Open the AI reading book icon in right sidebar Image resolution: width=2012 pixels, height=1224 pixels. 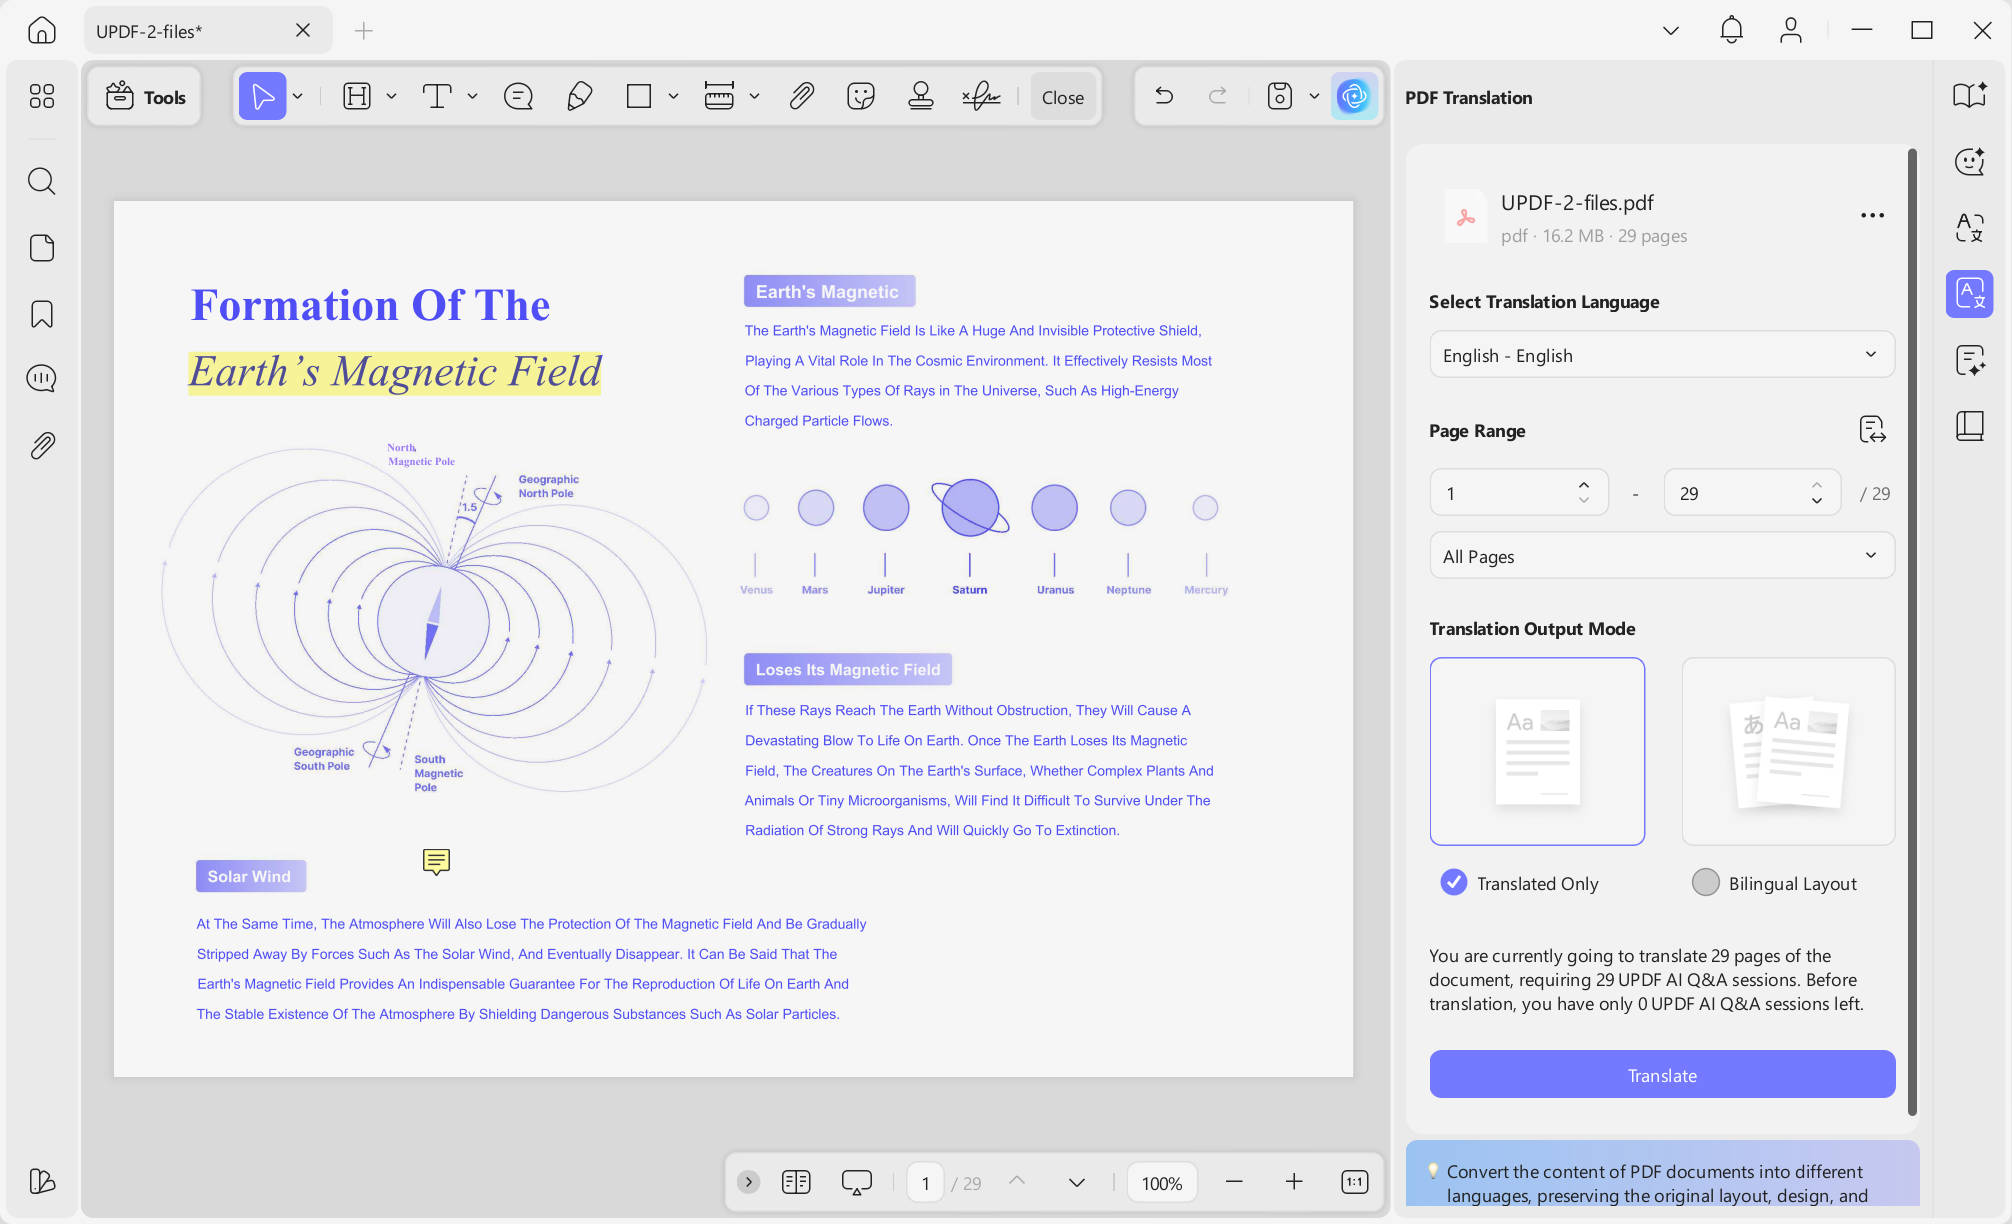coord(1969,96)
